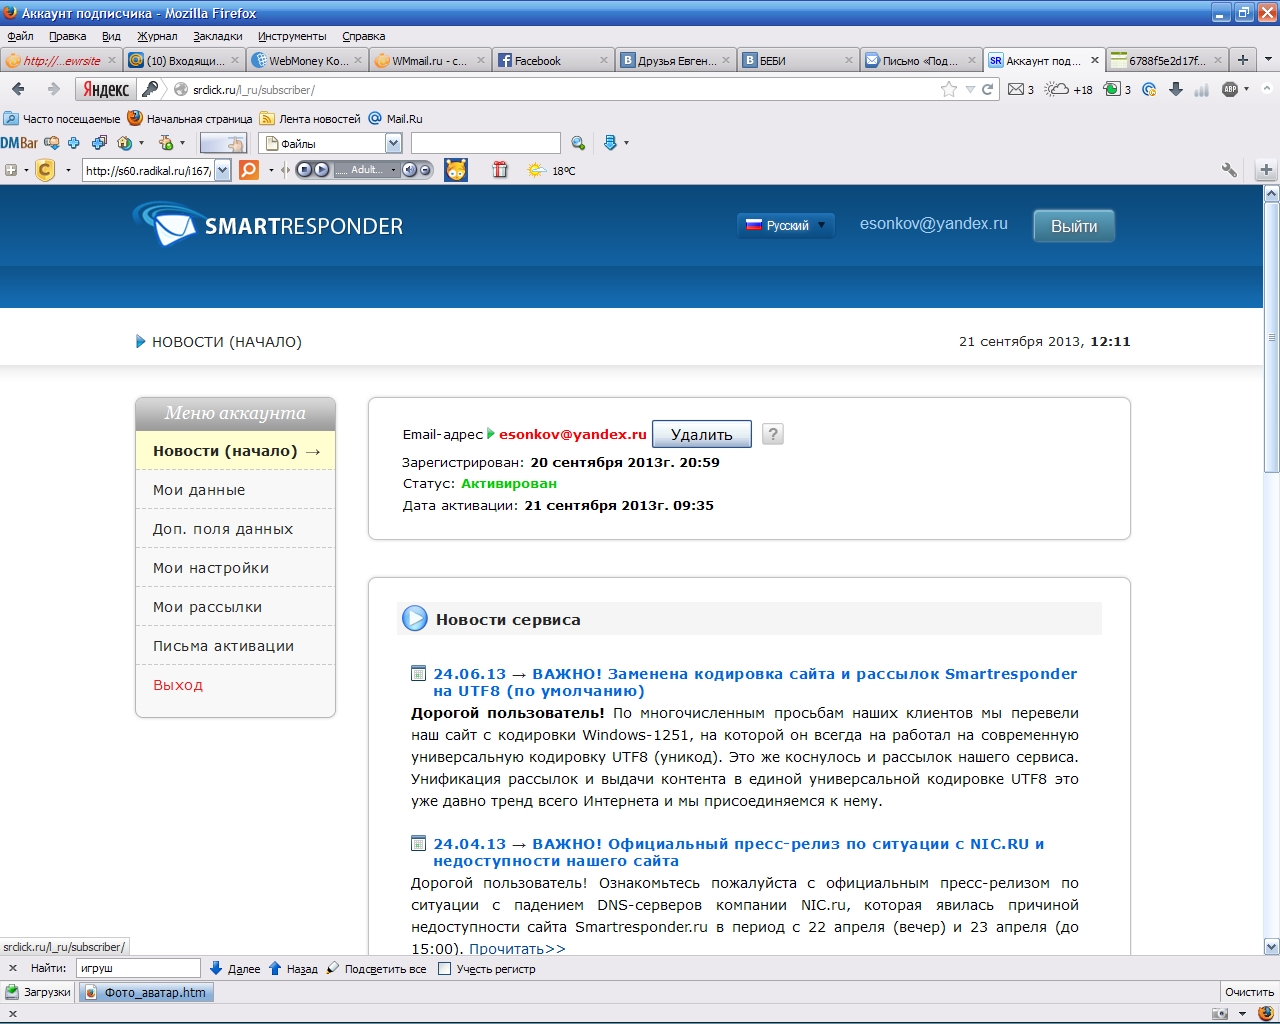Go back using the browser back arrow
This screenshot has width=1280, height=1024.
[18, 89]
